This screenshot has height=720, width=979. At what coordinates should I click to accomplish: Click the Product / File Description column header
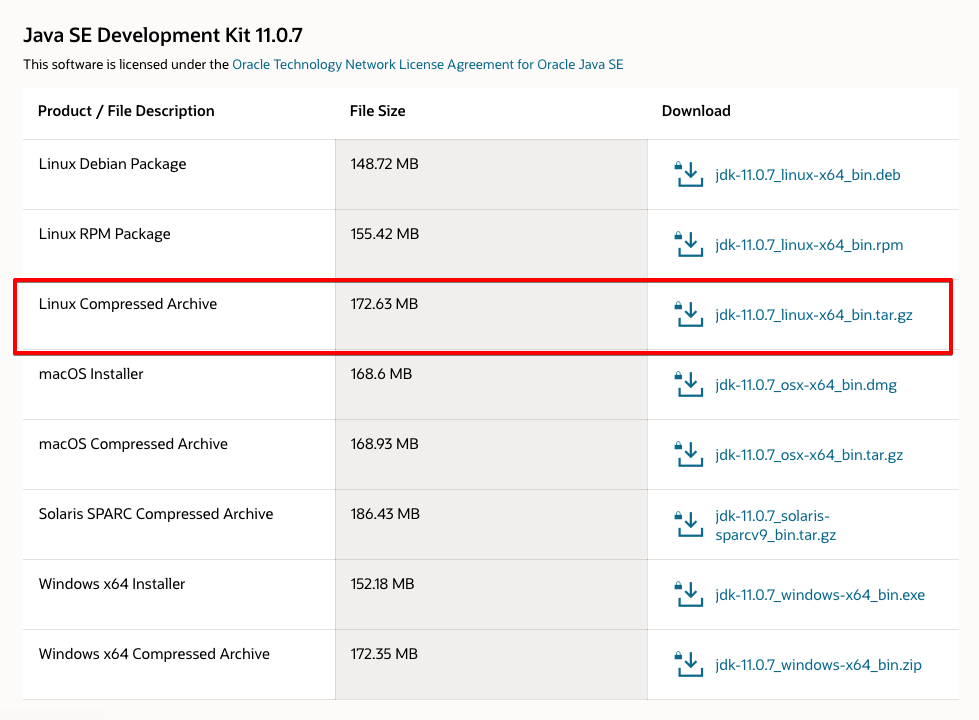pos(126,111)
